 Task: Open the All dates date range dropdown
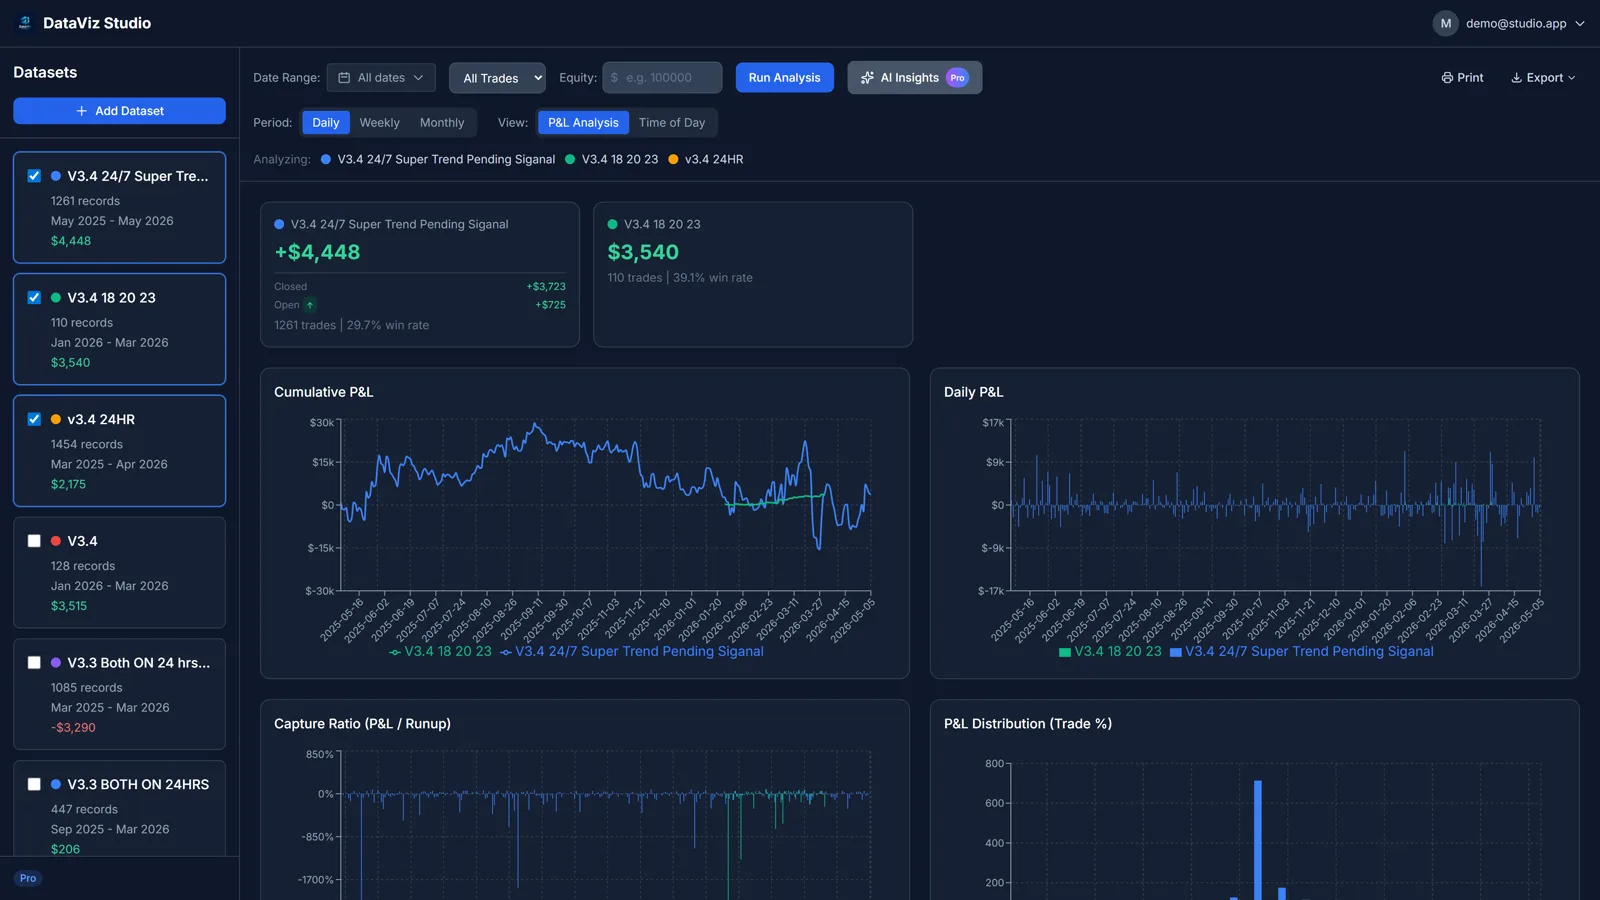coord(381,78)
